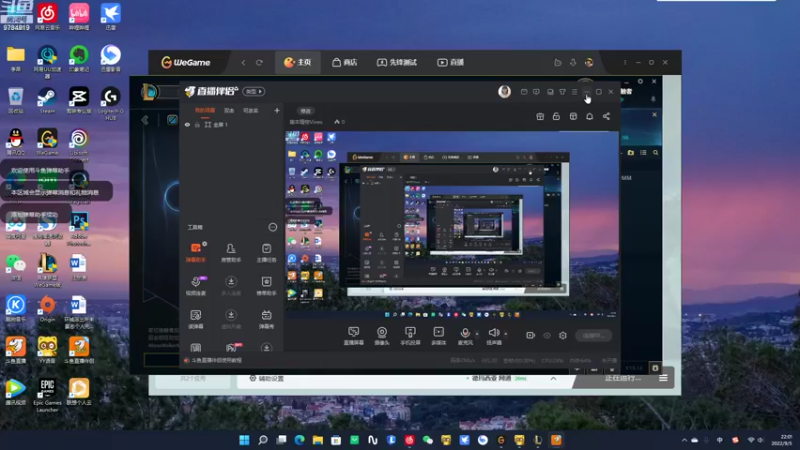The width and height of the screenshot is (800, 450).
Task: Open Windows Start menu
Action: pos(244,440)
